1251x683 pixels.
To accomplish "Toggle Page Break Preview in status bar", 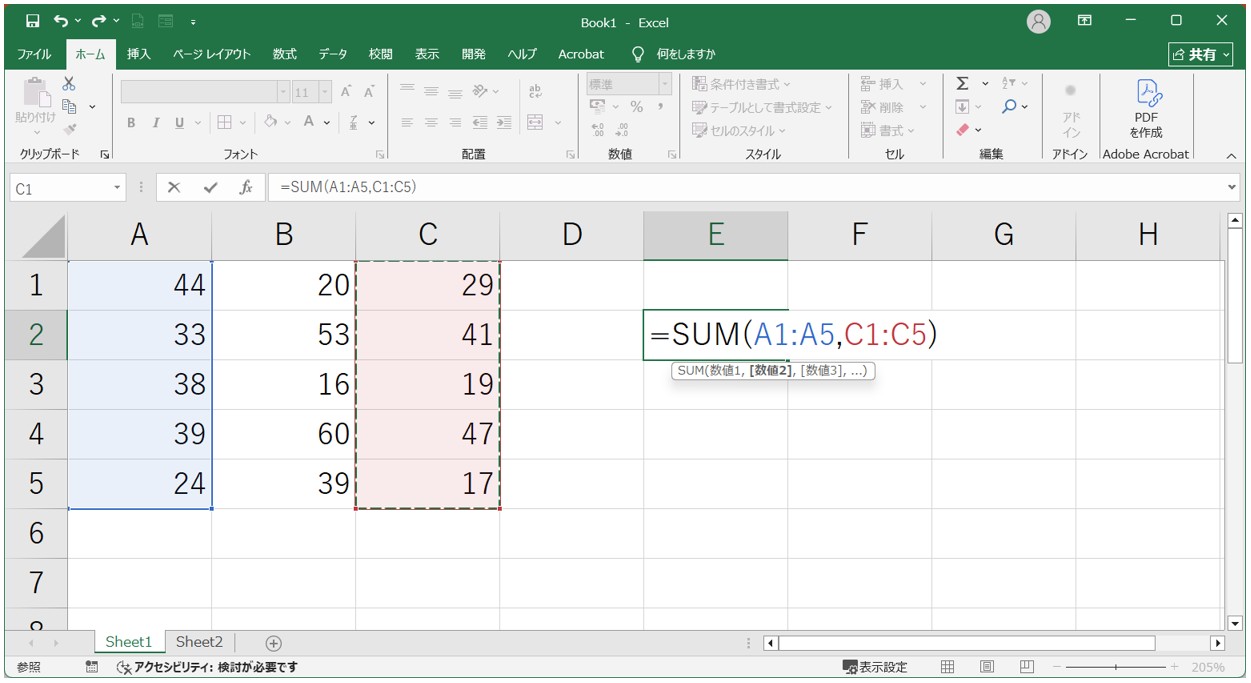I will pyautogui.click(x=1026, y=666).
